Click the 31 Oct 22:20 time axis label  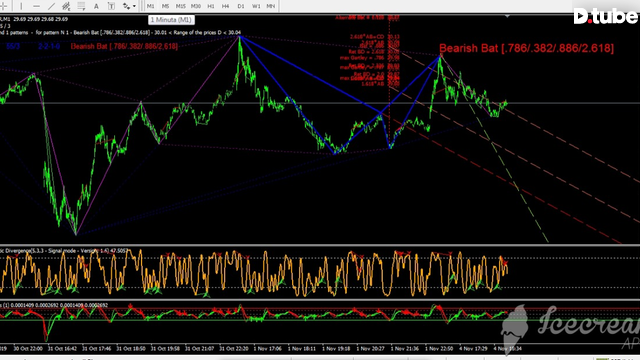[x=233, y=349]
